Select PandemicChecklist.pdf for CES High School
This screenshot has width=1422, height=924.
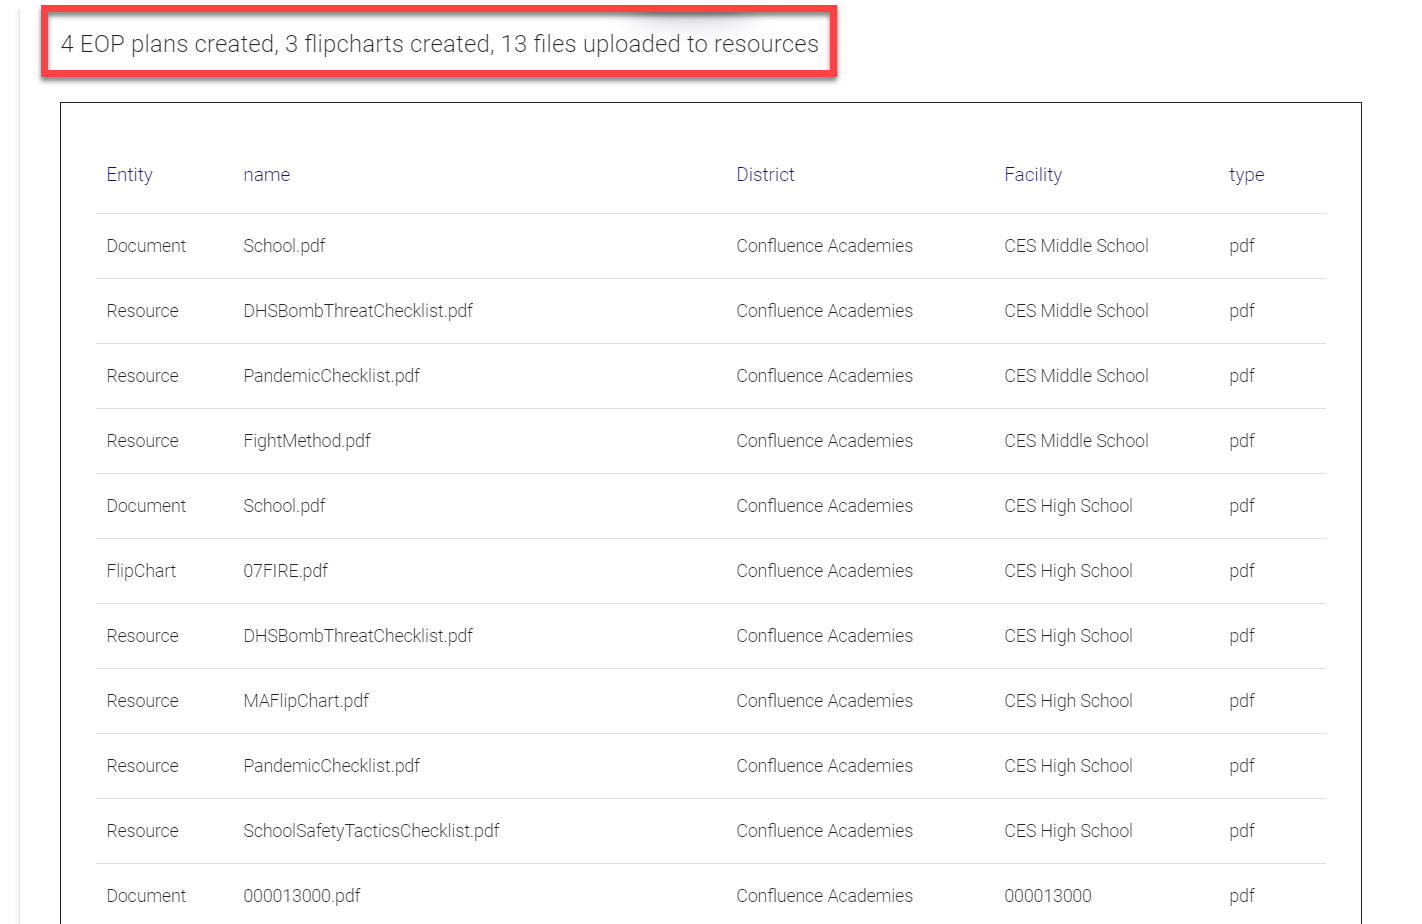point(331,766)
